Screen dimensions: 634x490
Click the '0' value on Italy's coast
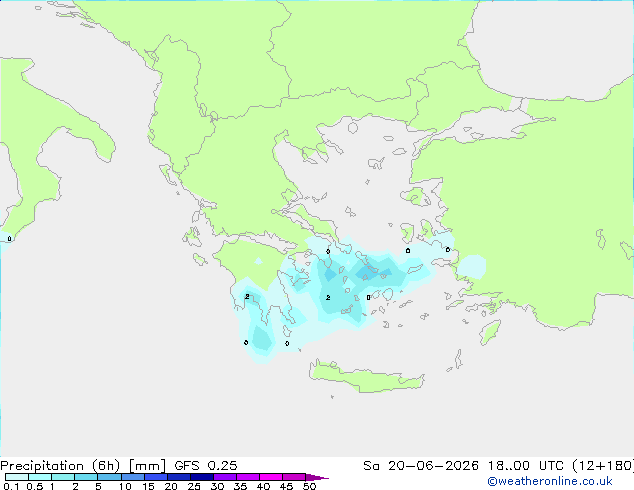point(9,239)
